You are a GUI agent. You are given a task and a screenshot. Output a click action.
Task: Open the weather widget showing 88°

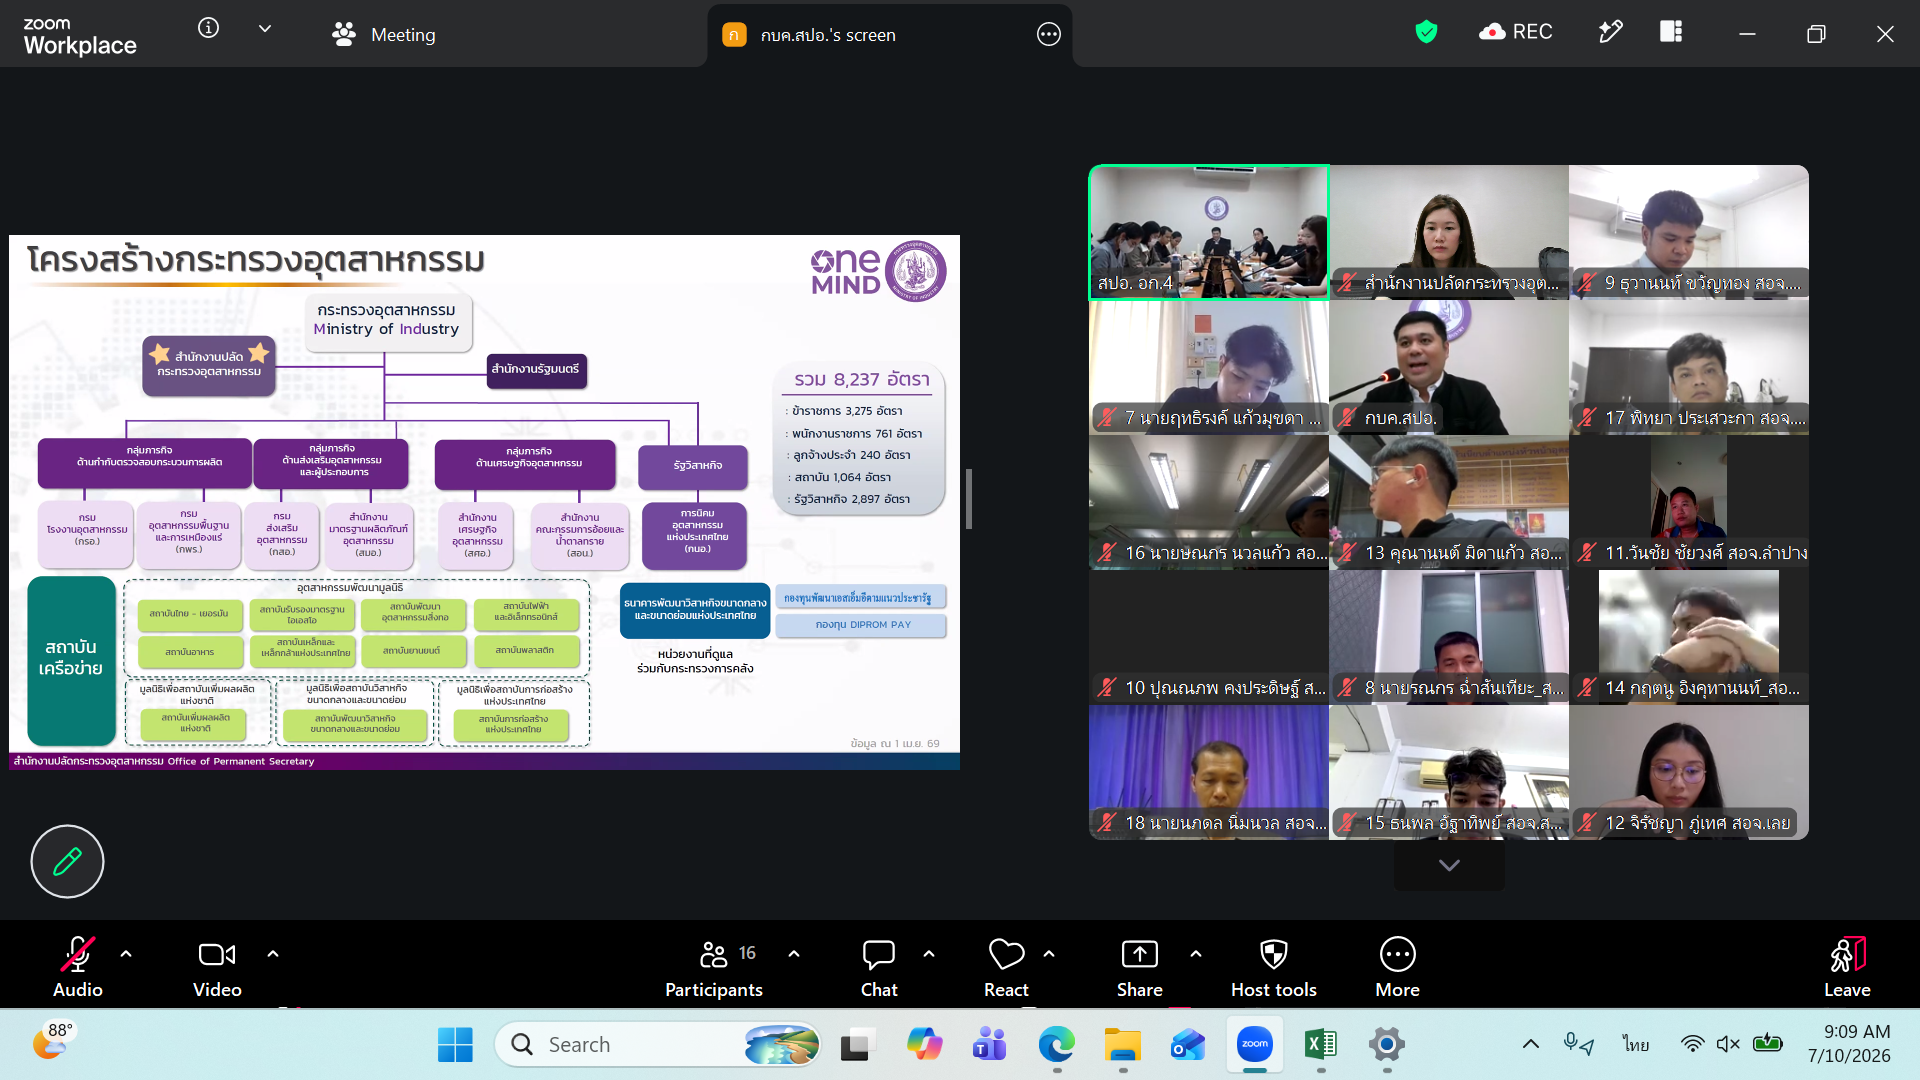[53, 1041]
